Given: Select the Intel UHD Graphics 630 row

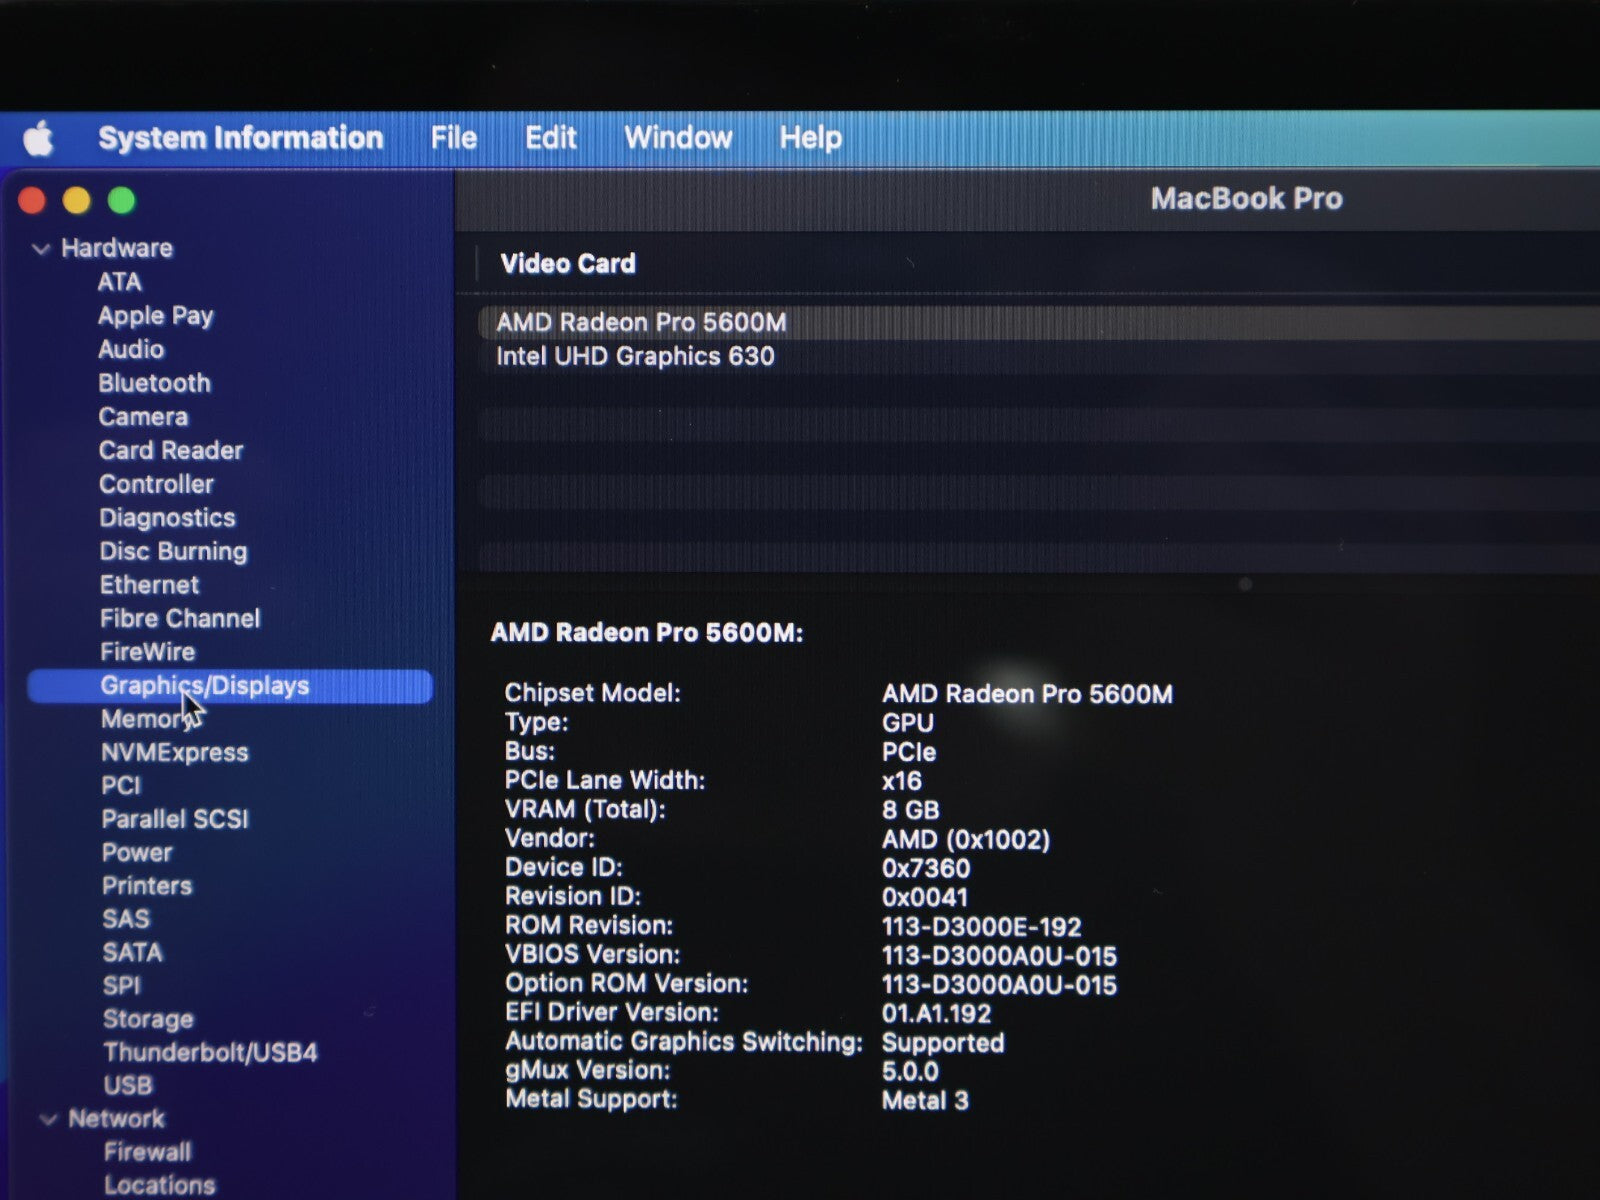Looking at the screenshot, I should tap(1038, 356).
